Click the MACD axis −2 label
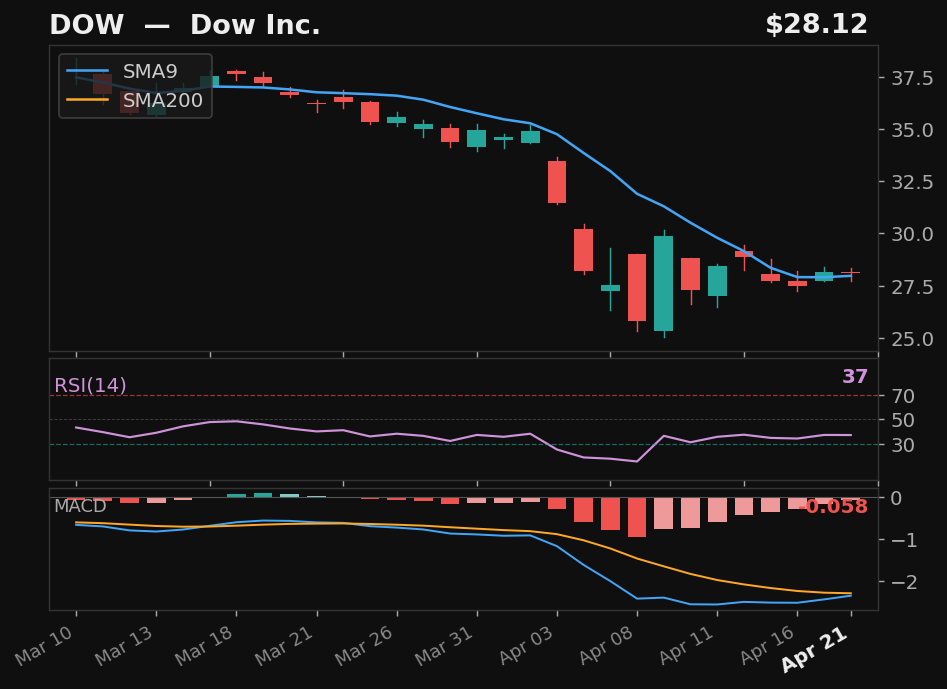 tap(904, 582)
